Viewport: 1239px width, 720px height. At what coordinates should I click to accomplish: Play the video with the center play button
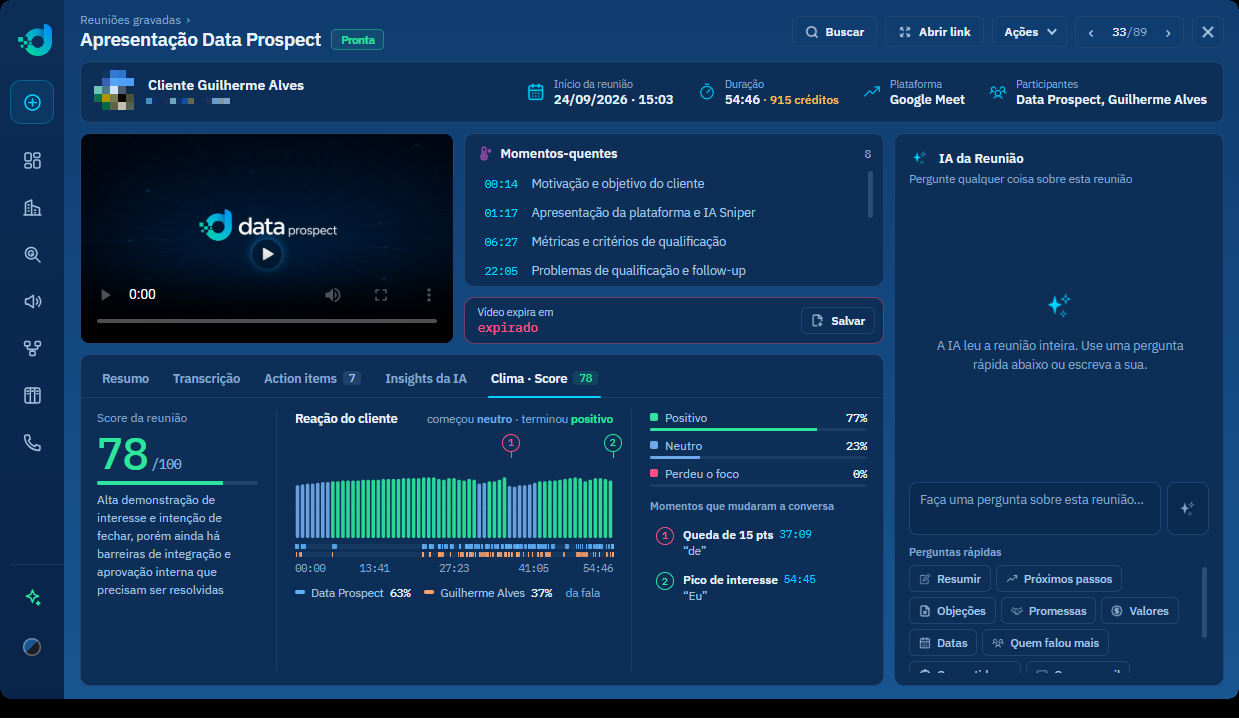pos(267,254)
